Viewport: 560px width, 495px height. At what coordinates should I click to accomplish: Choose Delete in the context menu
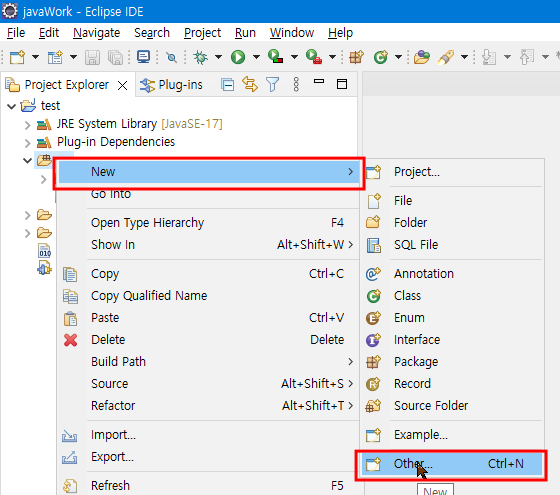(209, 340)
